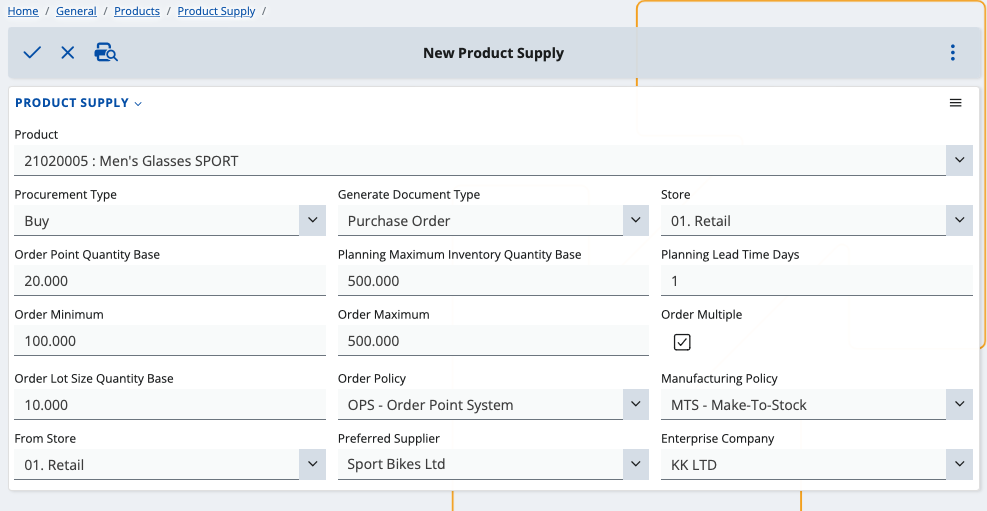
Task: Expand the Product dropdown arrow
Action: coord(959,160)
